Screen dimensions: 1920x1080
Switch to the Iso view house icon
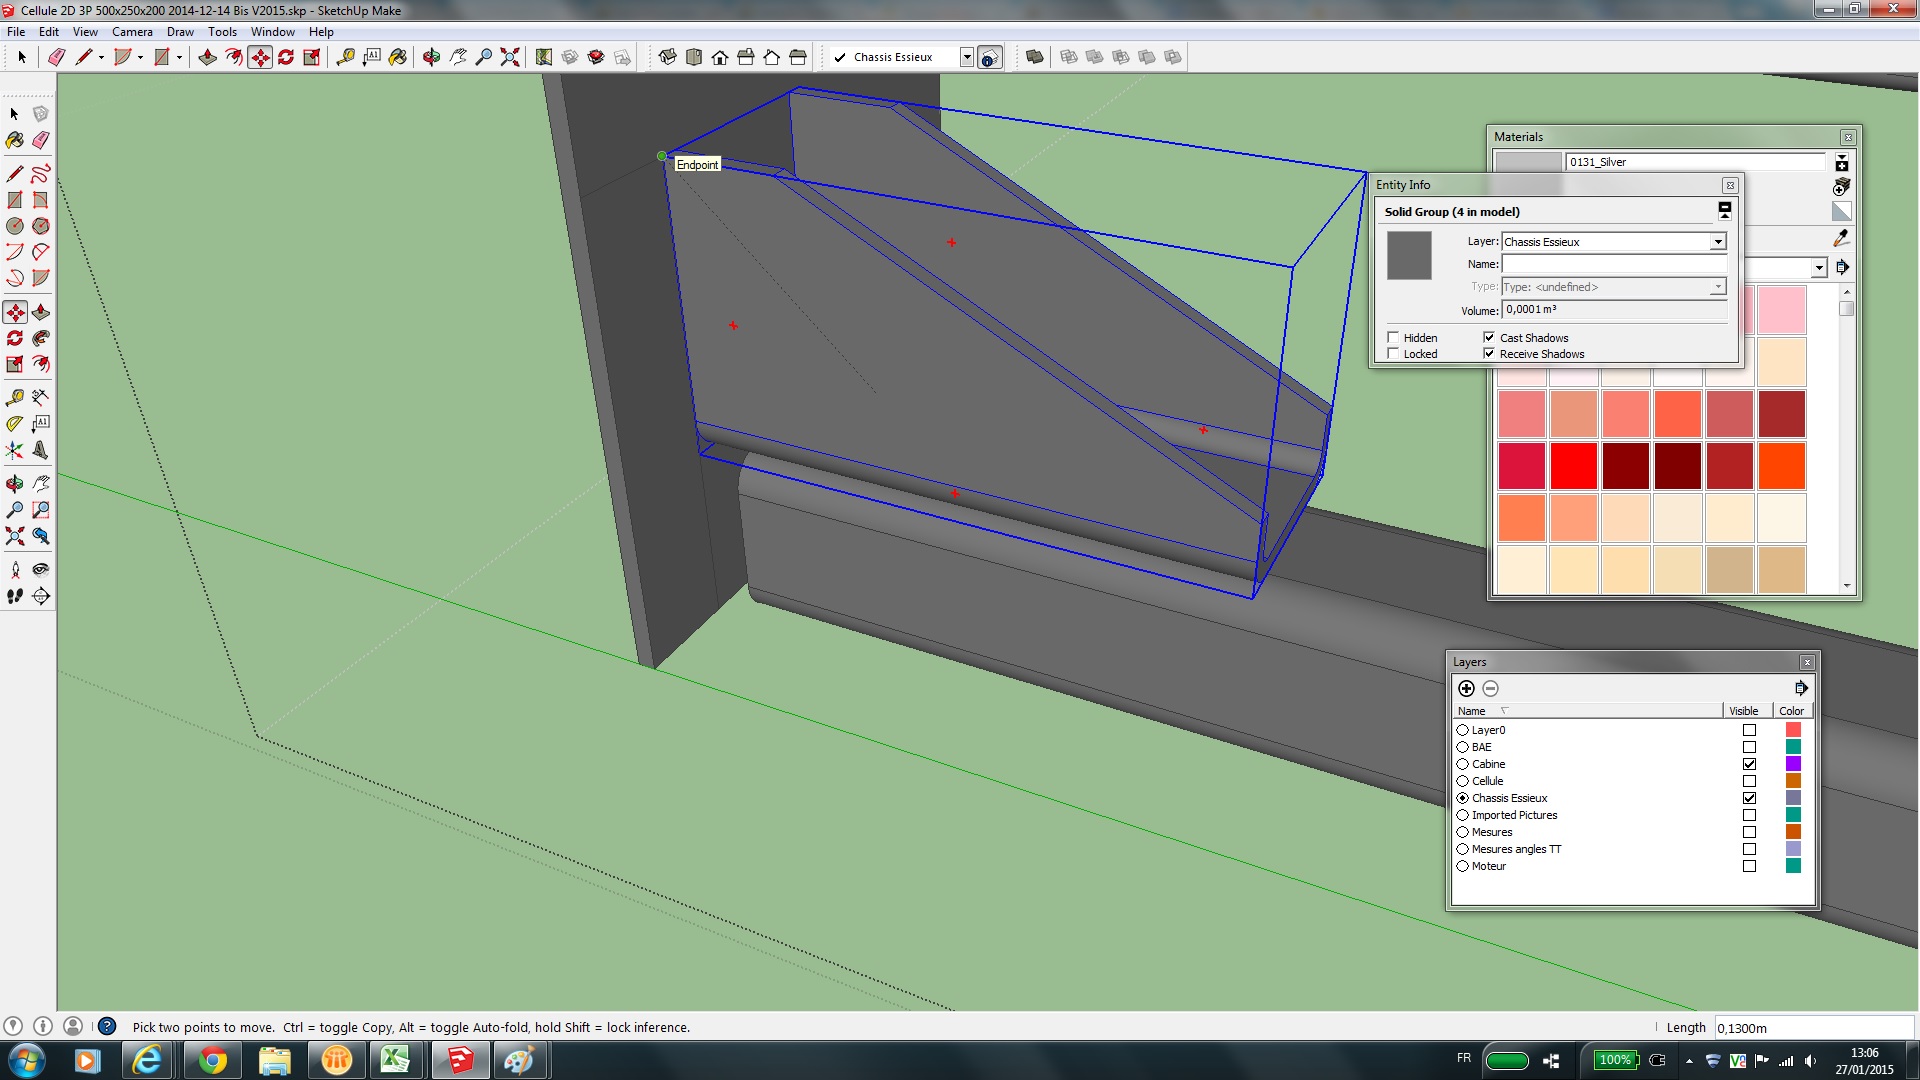click(x=667, y=57)
